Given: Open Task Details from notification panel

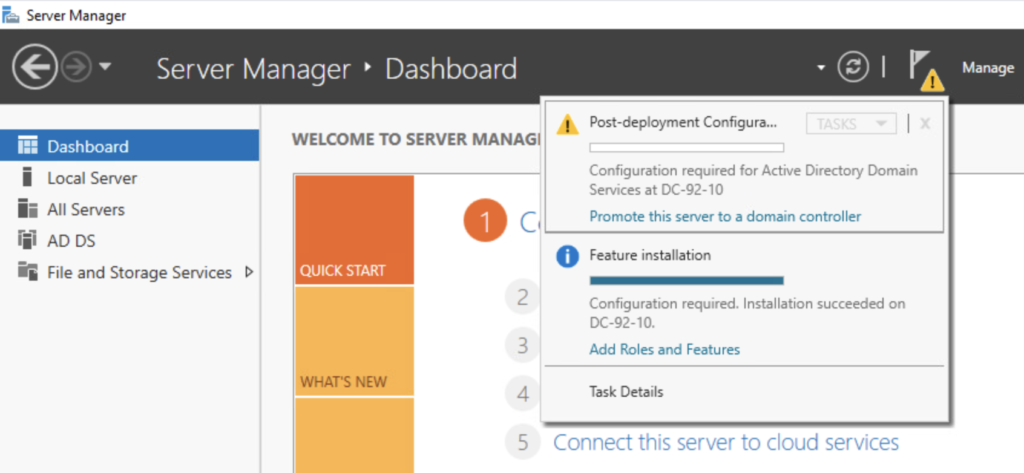Looking at the screenshot, I should [x=626, y=392].
